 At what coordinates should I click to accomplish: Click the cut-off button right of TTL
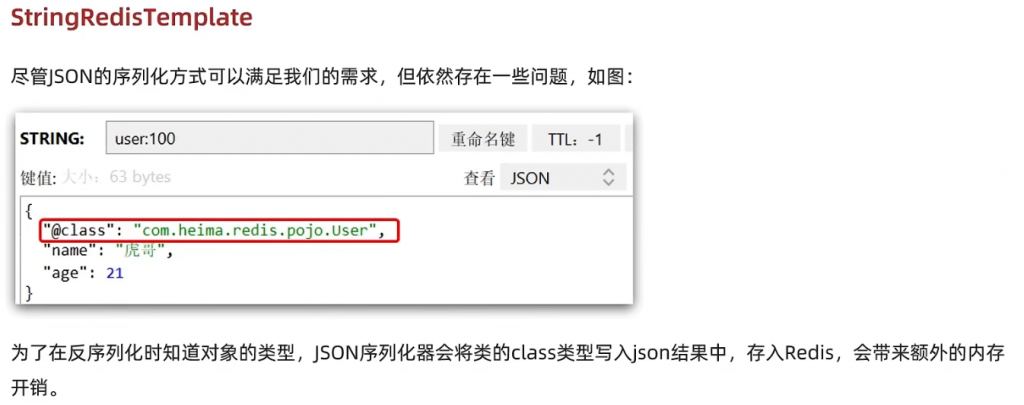click(629, 138)
